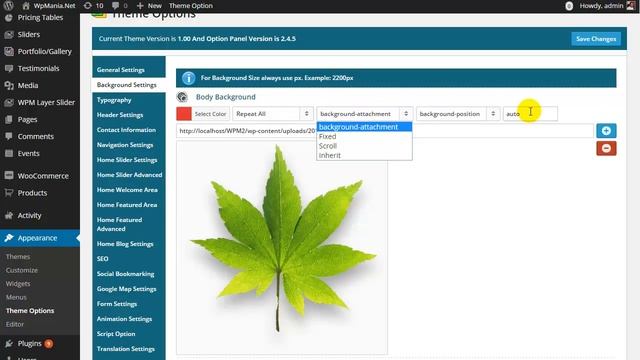Click the WordPress logo in admin bar
The image size is (640, 360).
8,6
